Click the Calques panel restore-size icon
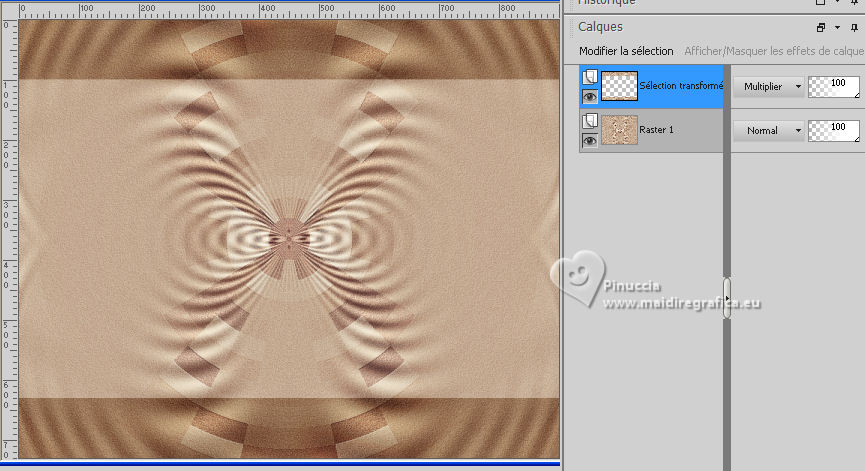This screenshot has width=865, height=471. point(821,27)
